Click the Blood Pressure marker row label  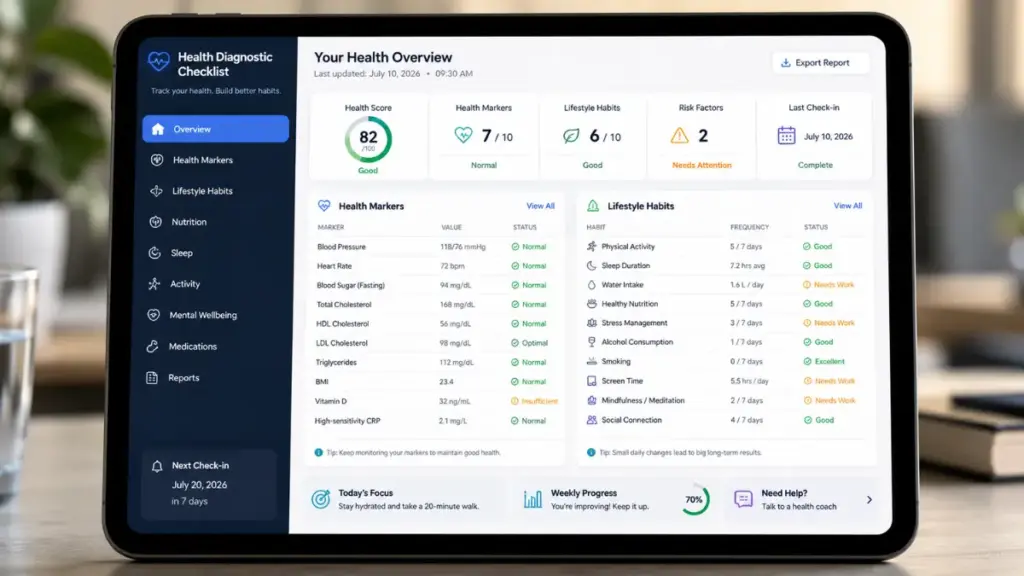pos(342,247)
